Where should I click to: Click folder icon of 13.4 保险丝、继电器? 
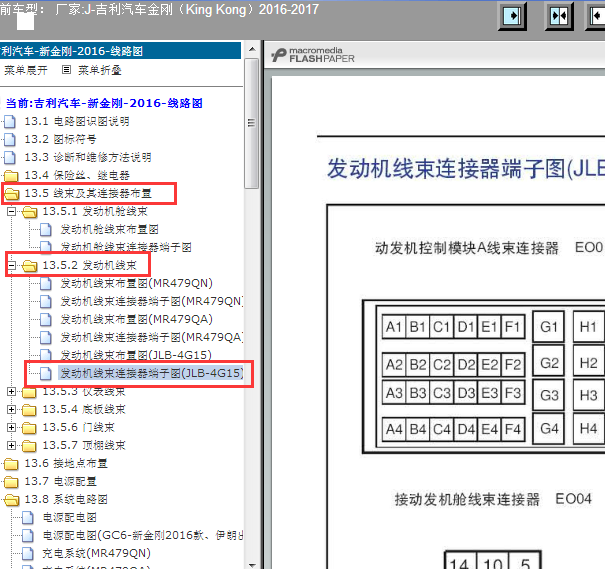coord(11,176)
